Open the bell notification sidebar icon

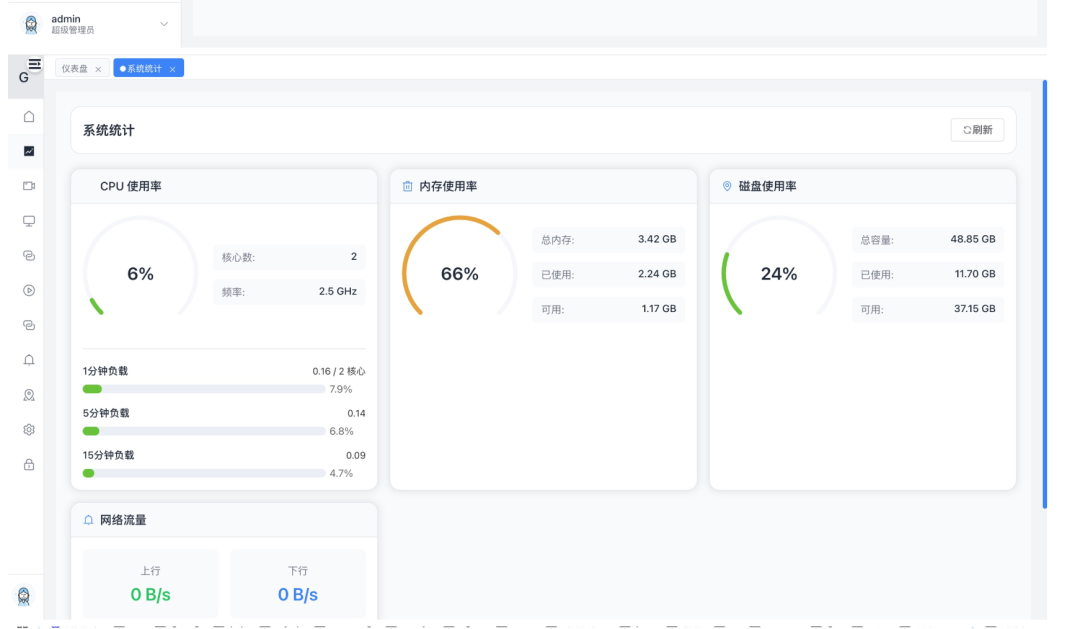click(29, 360)
